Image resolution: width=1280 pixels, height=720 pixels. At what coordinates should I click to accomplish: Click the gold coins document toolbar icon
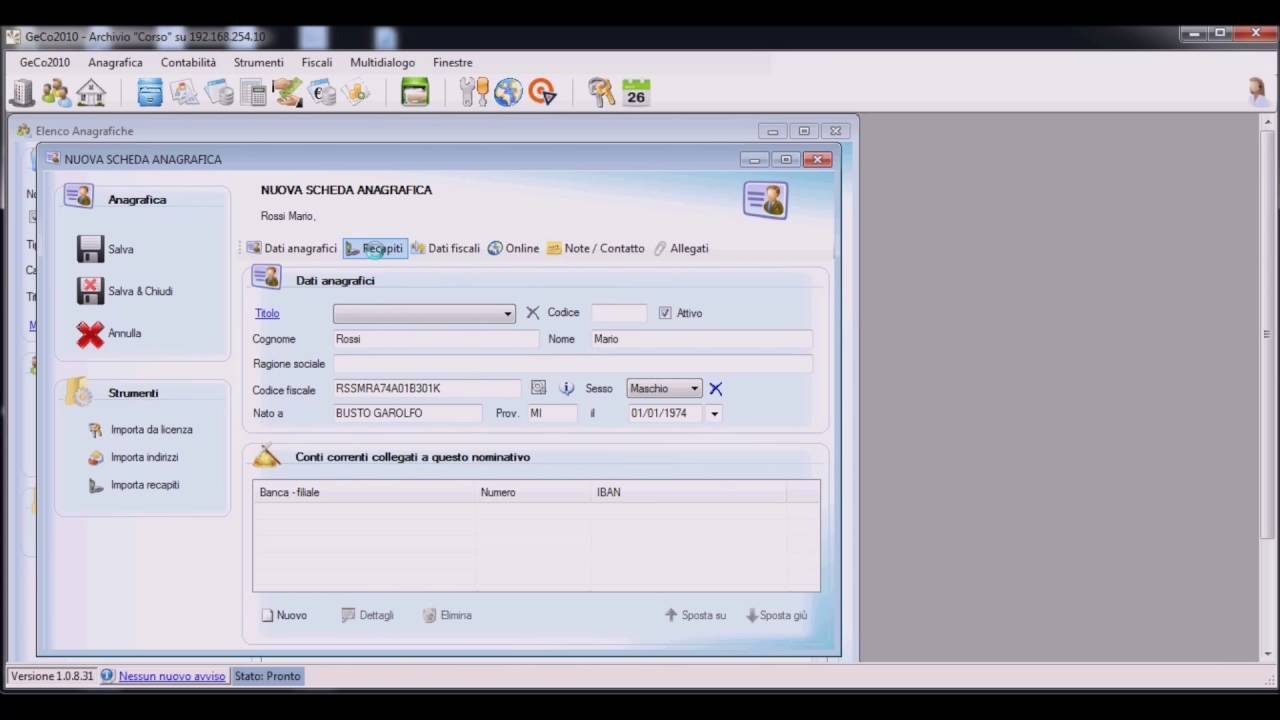356,93
